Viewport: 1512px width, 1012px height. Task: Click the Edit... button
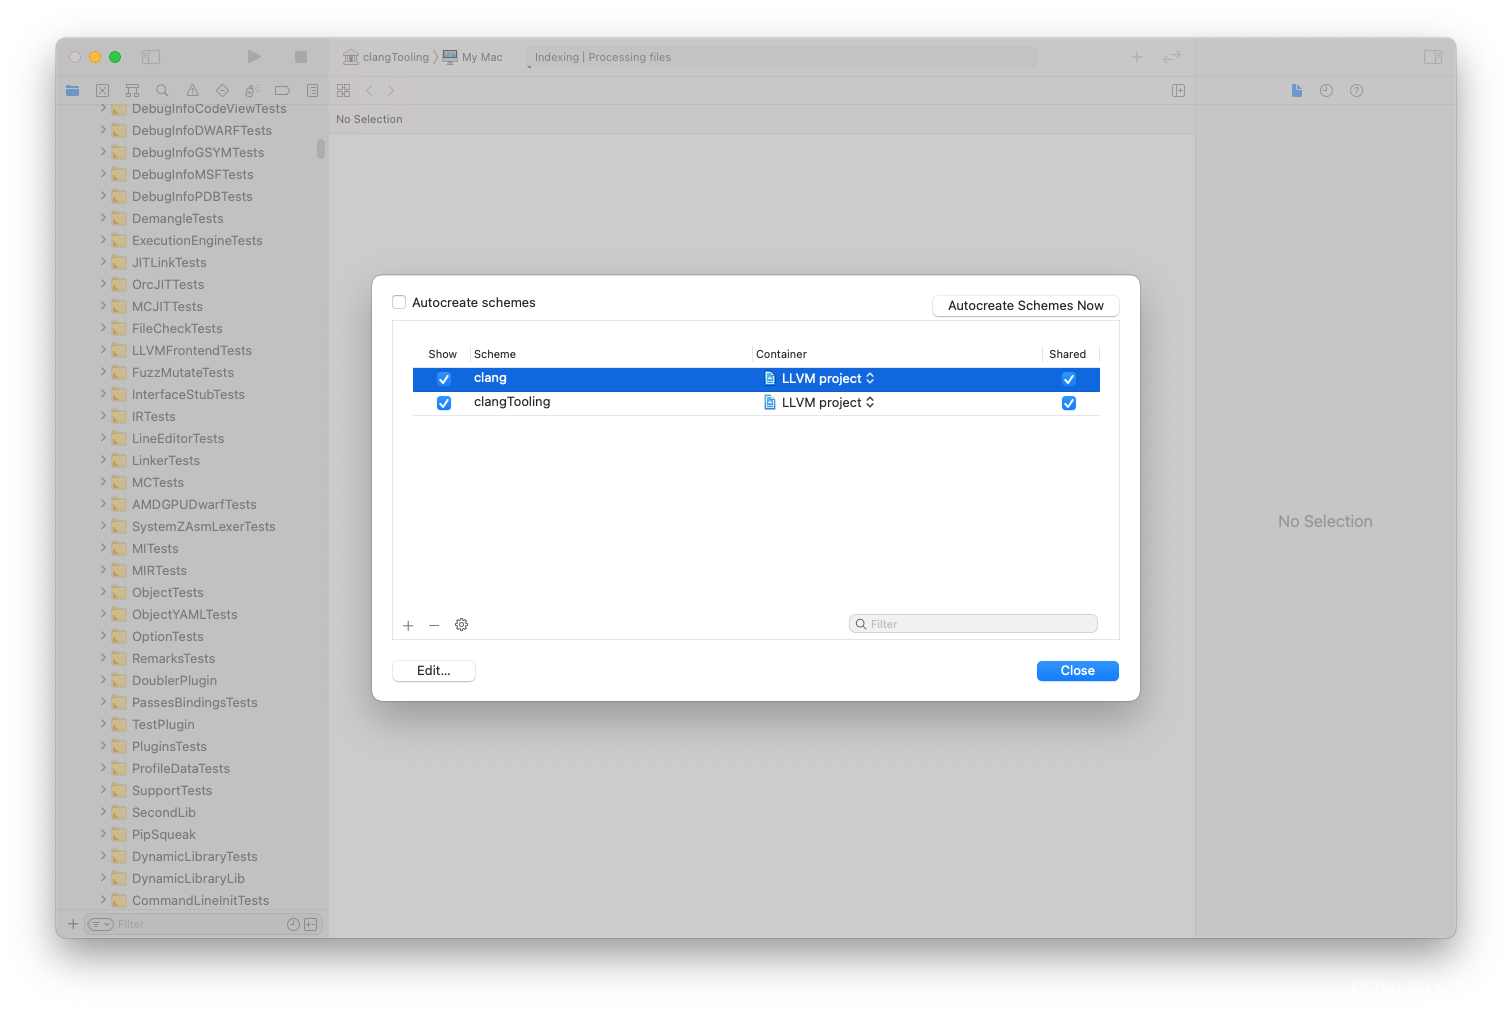tap(434, 671)
